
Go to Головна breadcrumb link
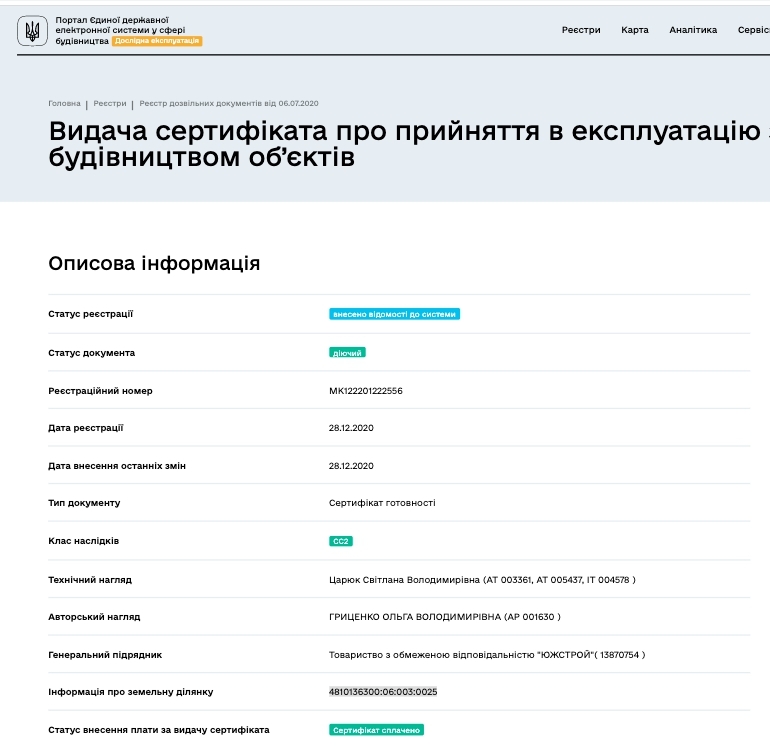[x=64, y=104]
